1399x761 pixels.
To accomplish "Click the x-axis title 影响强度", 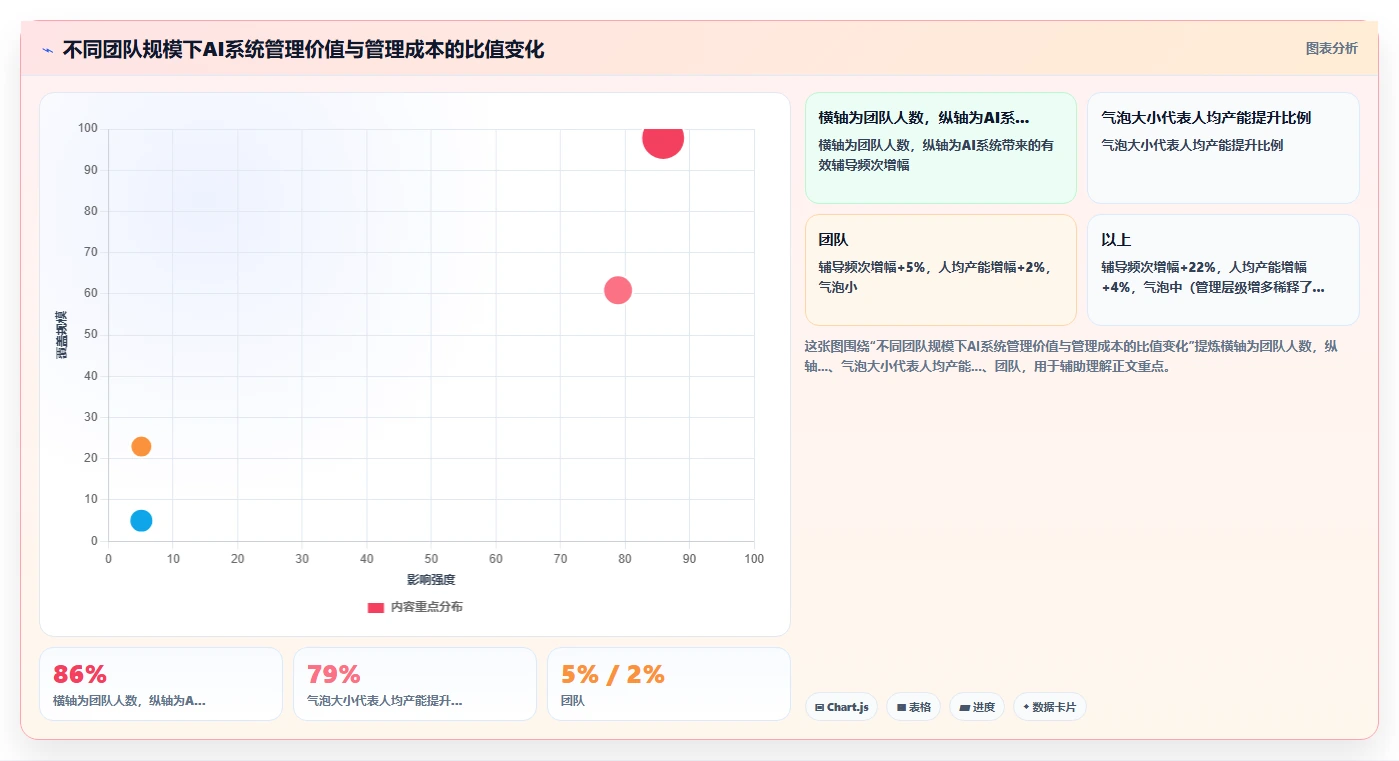I will pyautogui.click(x=431, y=580).
